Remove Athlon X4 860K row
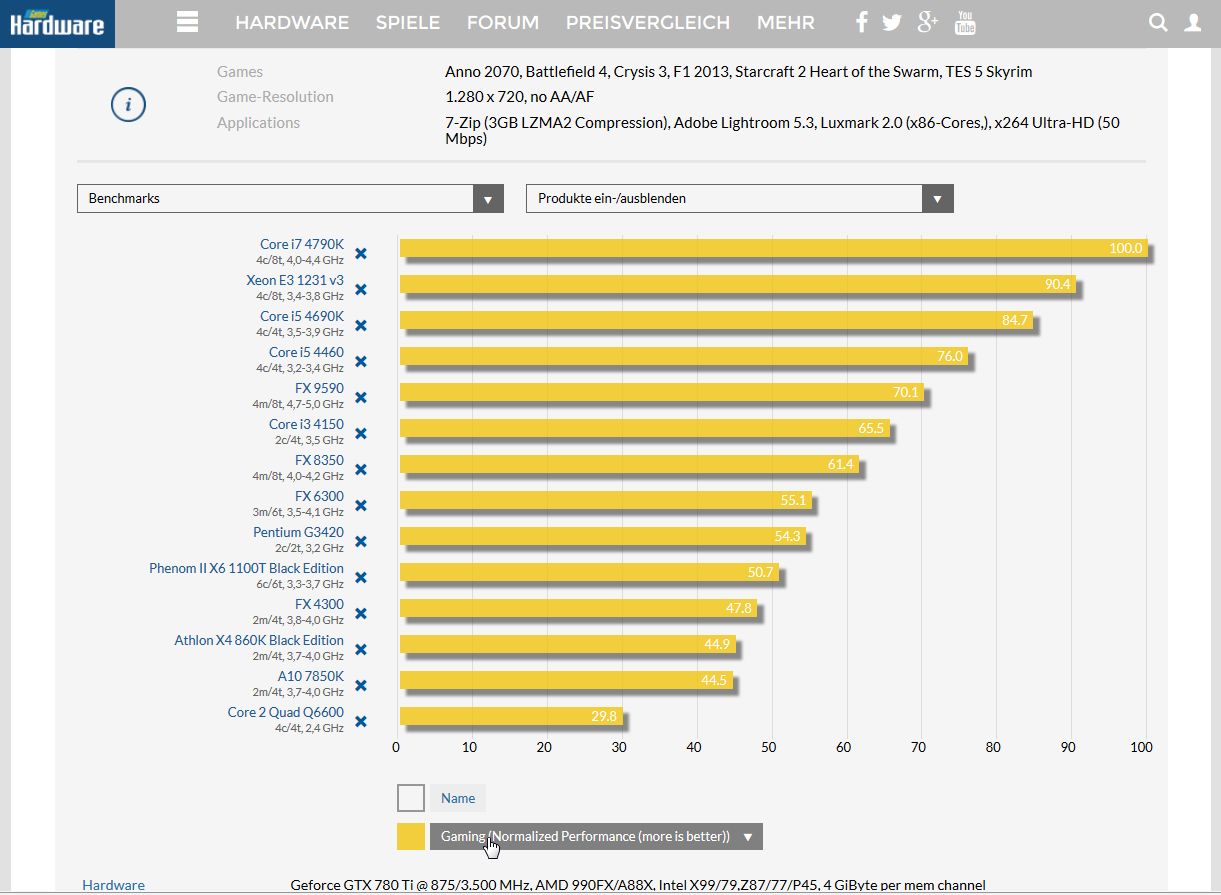The width and height of the screenshot is (1221, 895). [x=361, y=649]
